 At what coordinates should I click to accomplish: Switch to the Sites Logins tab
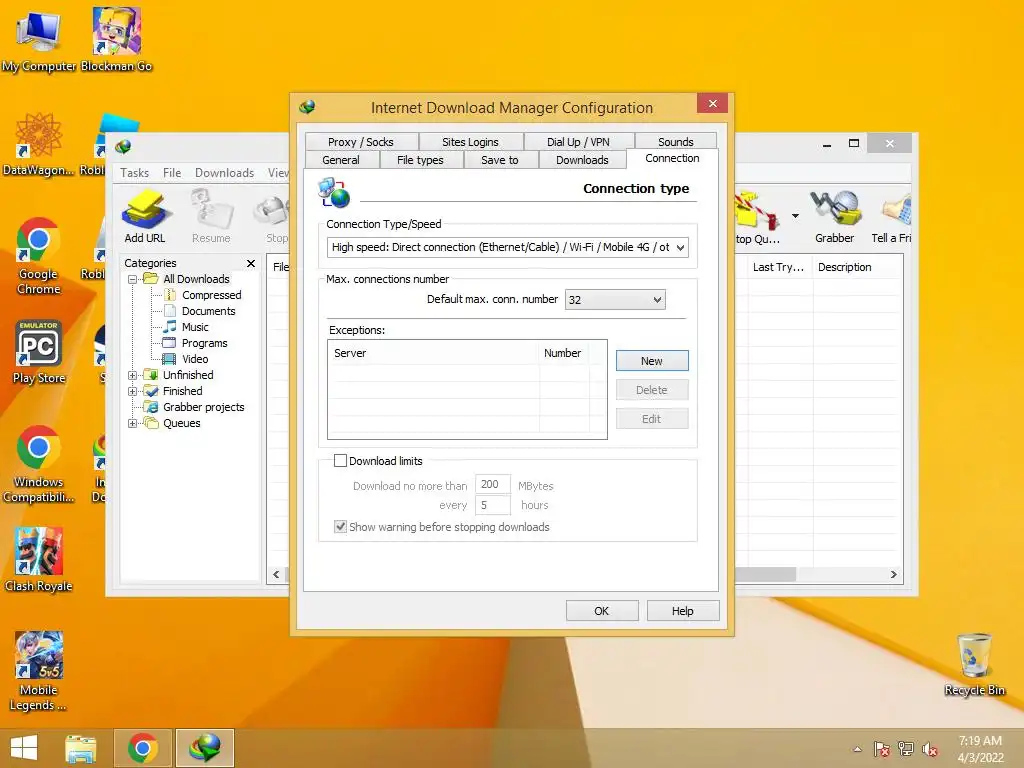(x=470, y=142)
